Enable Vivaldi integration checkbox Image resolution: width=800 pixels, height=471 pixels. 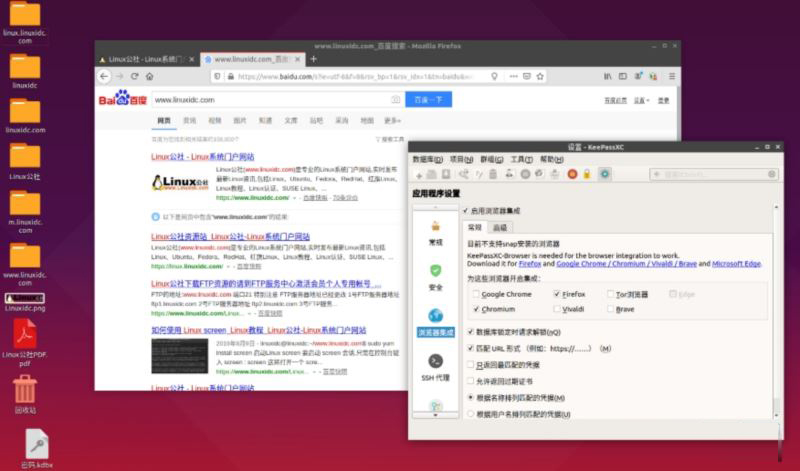pos(557,309)
